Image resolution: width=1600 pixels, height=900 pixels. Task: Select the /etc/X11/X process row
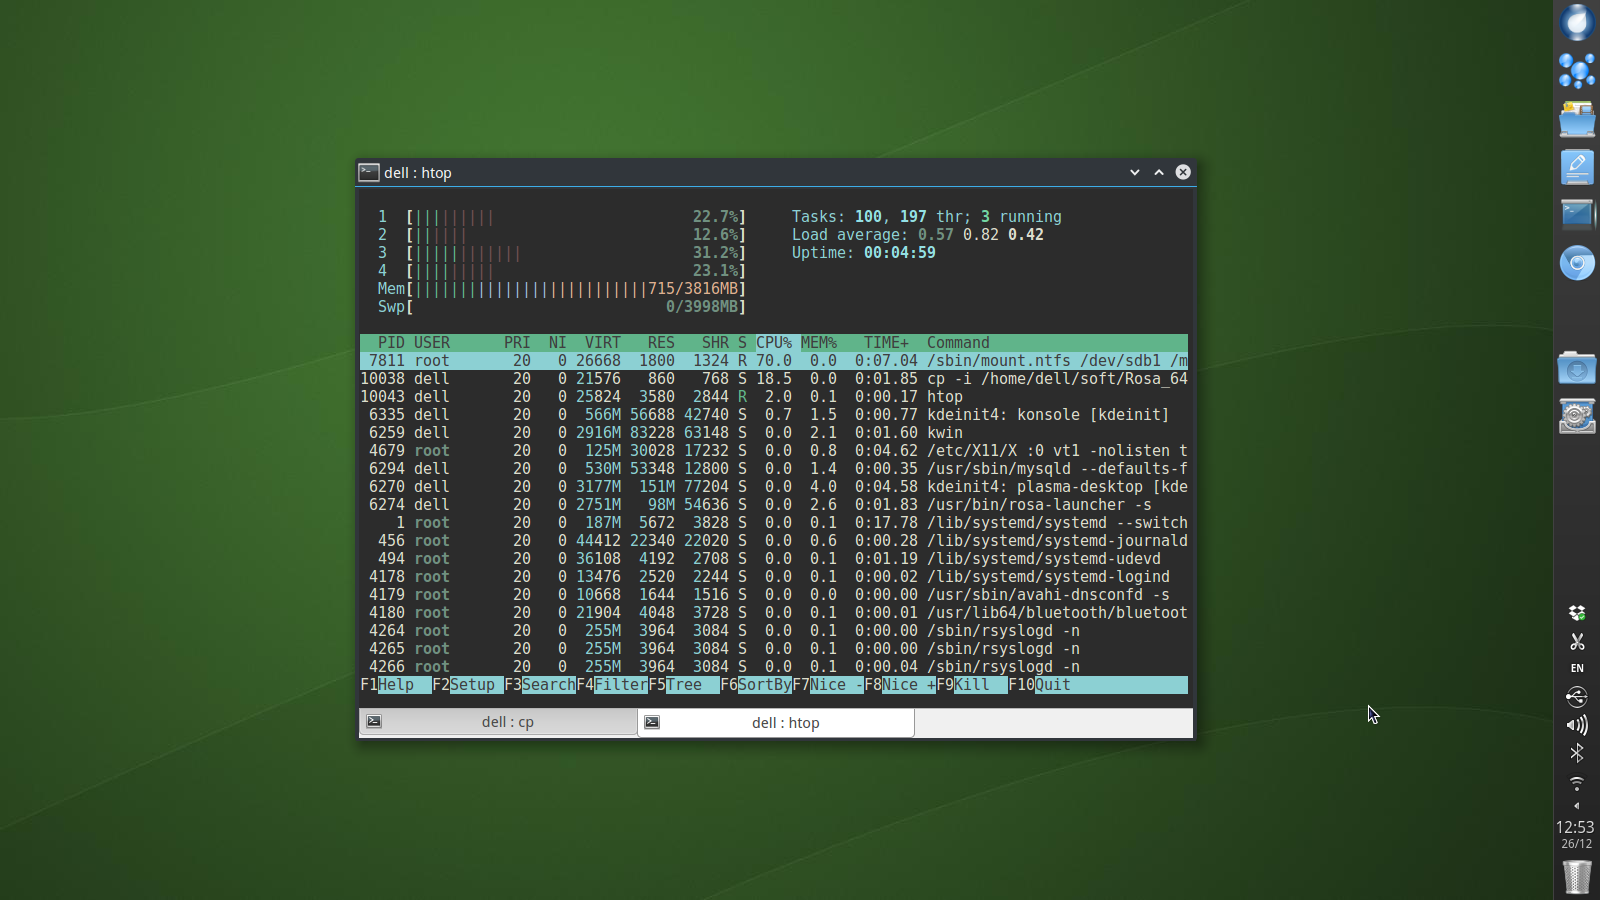(x=774, y=451)
